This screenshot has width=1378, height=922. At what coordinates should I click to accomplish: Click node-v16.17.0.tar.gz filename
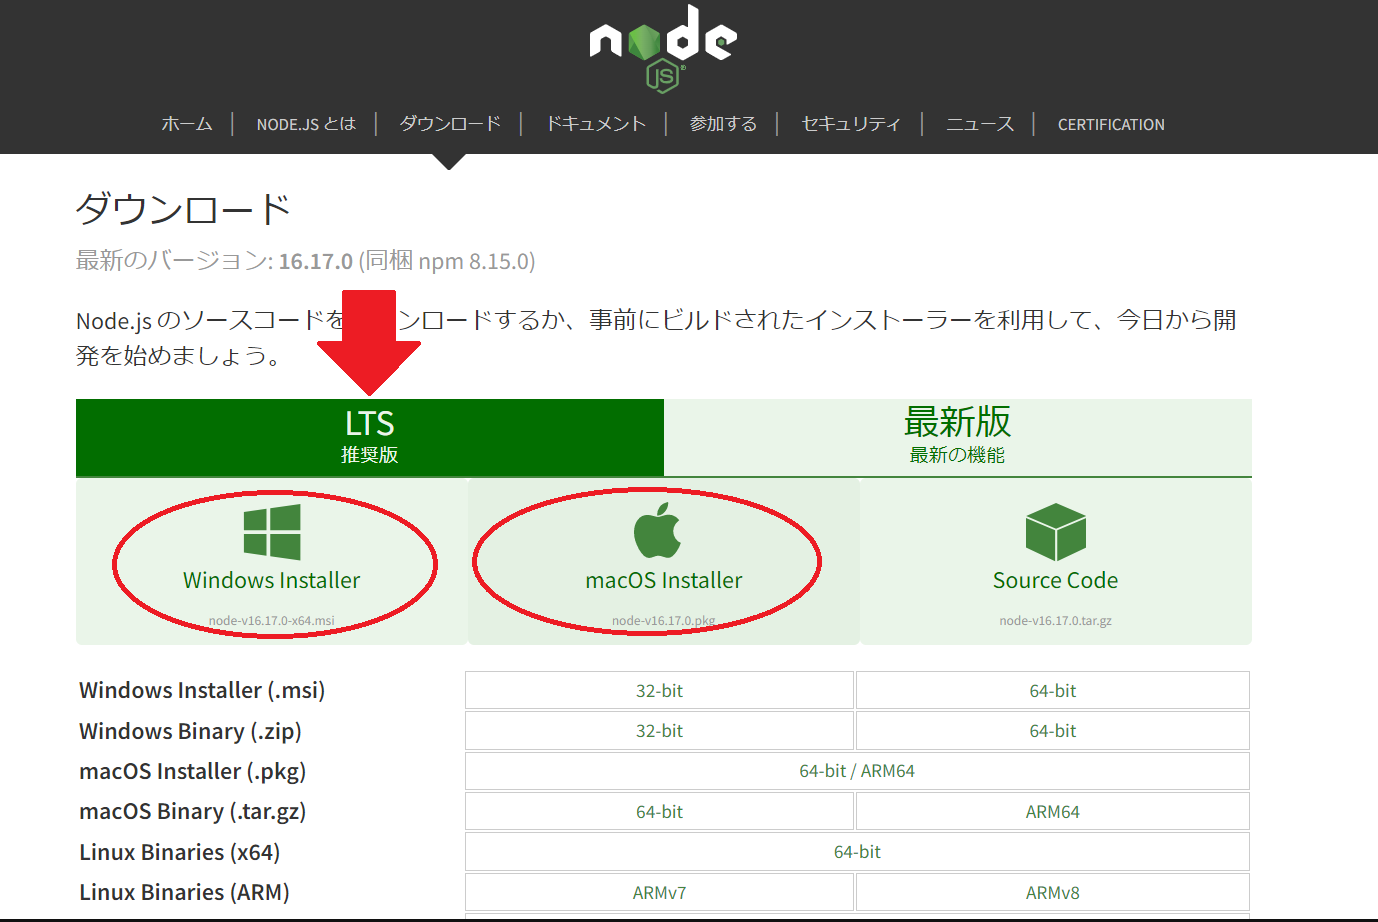pos(1055,621)
